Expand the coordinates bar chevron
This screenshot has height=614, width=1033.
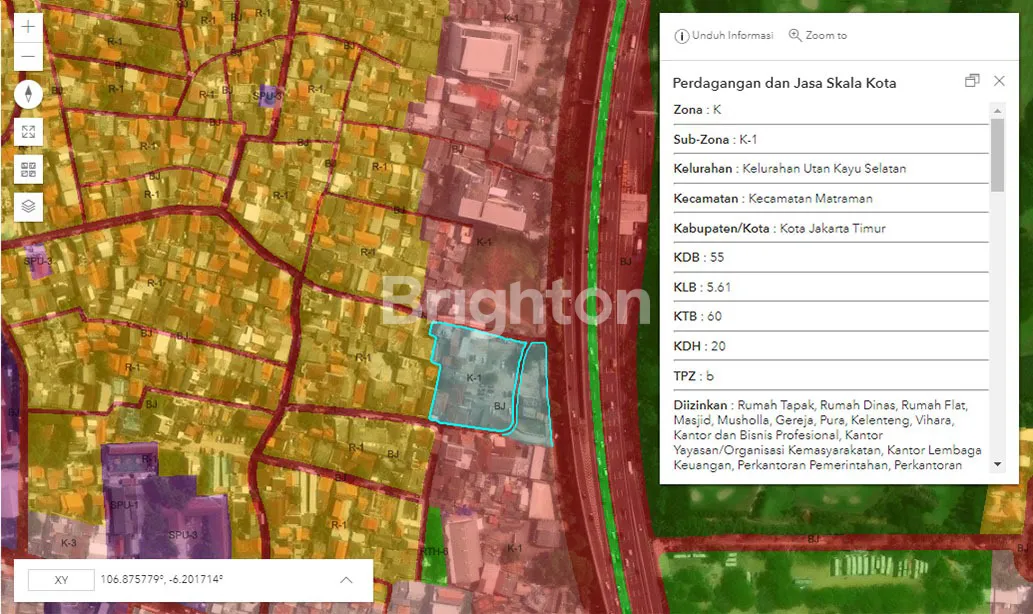(346, 580)
